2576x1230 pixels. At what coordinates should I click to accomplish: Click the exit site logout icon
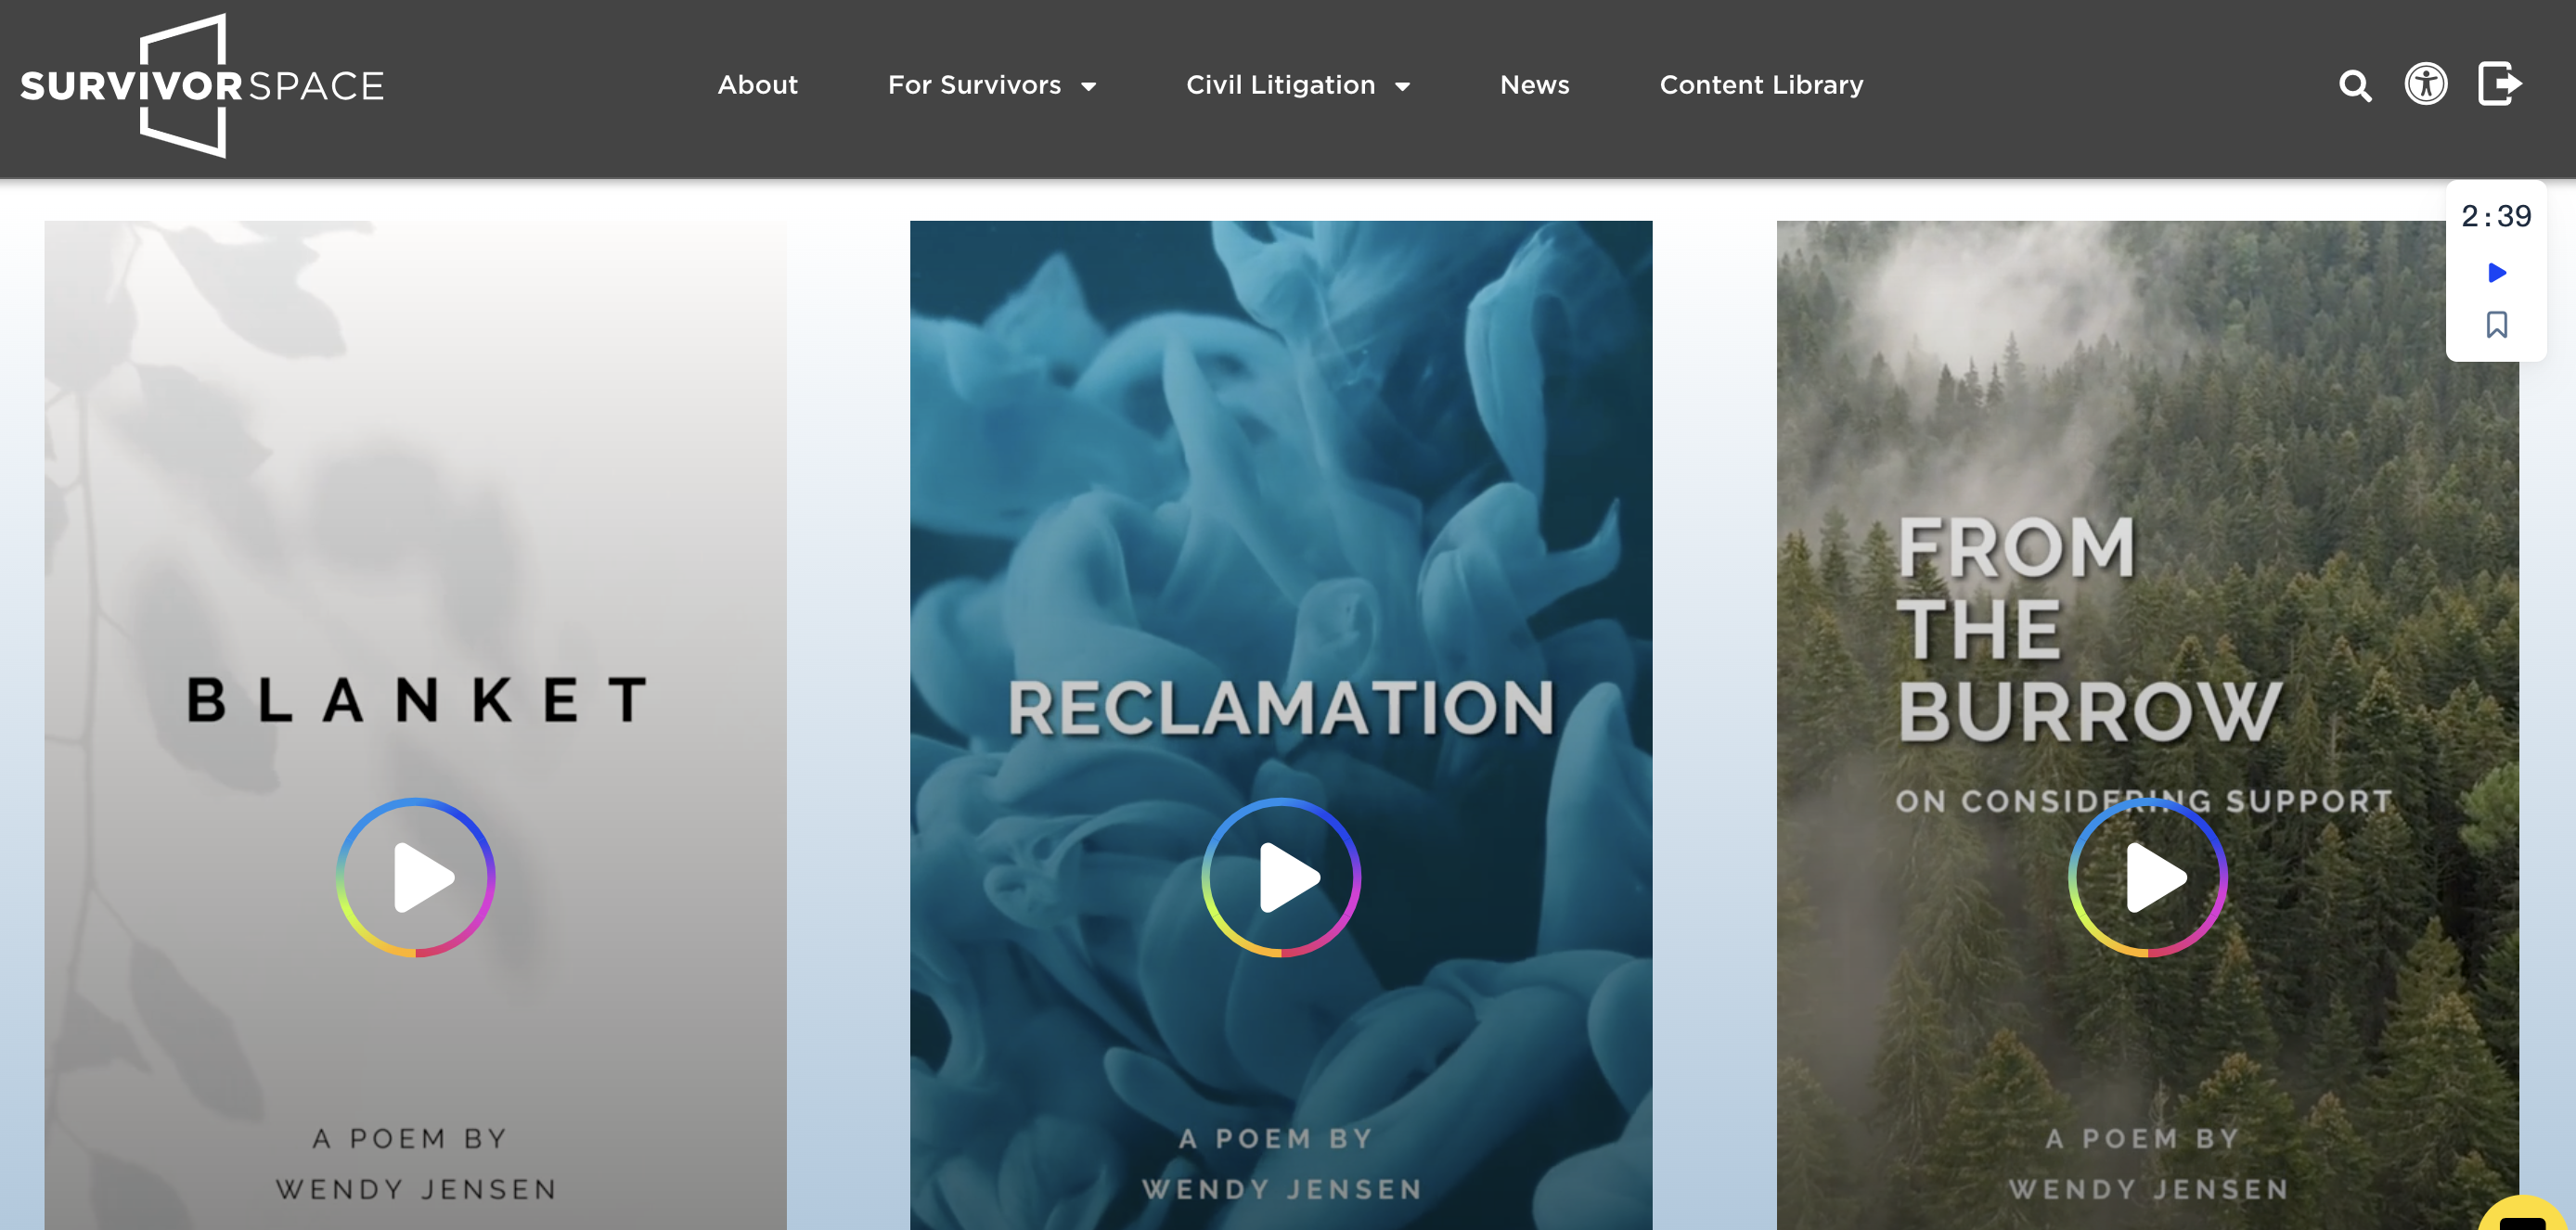2499,83
